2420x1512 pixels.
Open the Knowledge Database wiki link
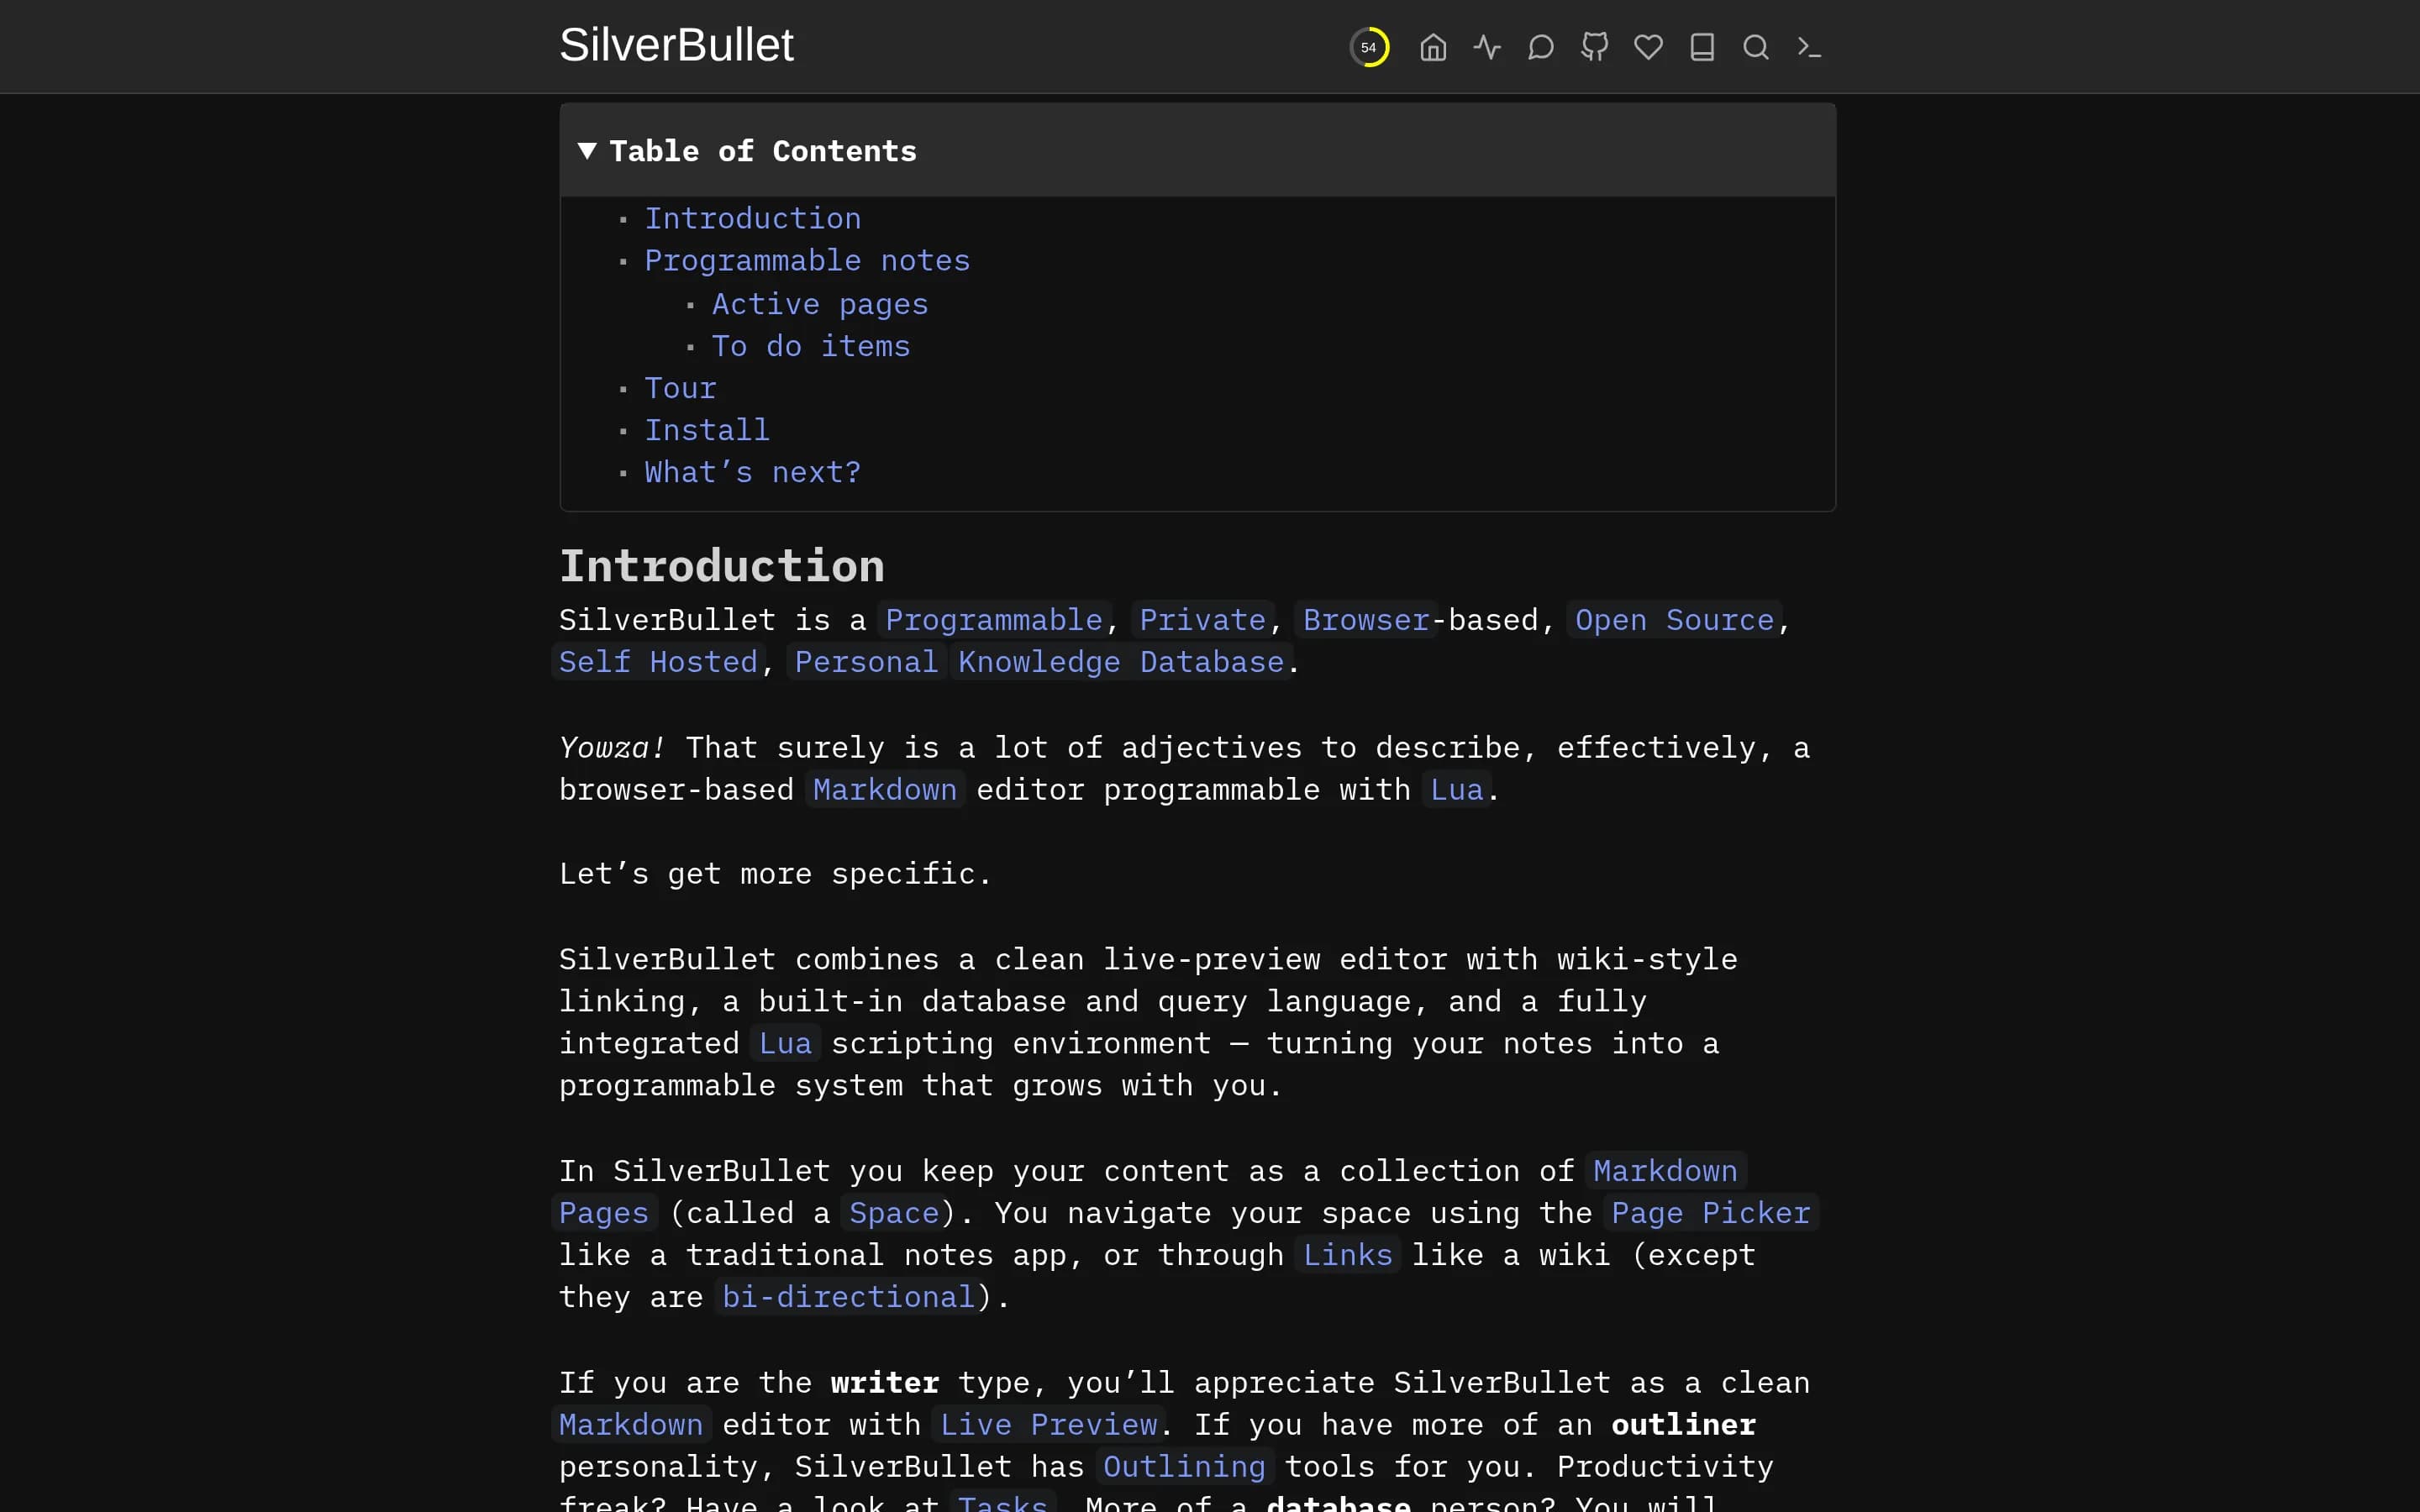(x=1121, y=662)
